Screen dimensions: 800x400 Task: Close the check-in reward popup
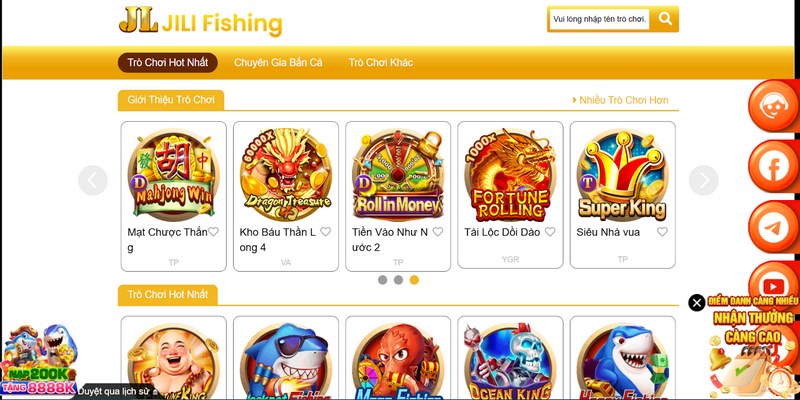[x=696, y=303]
